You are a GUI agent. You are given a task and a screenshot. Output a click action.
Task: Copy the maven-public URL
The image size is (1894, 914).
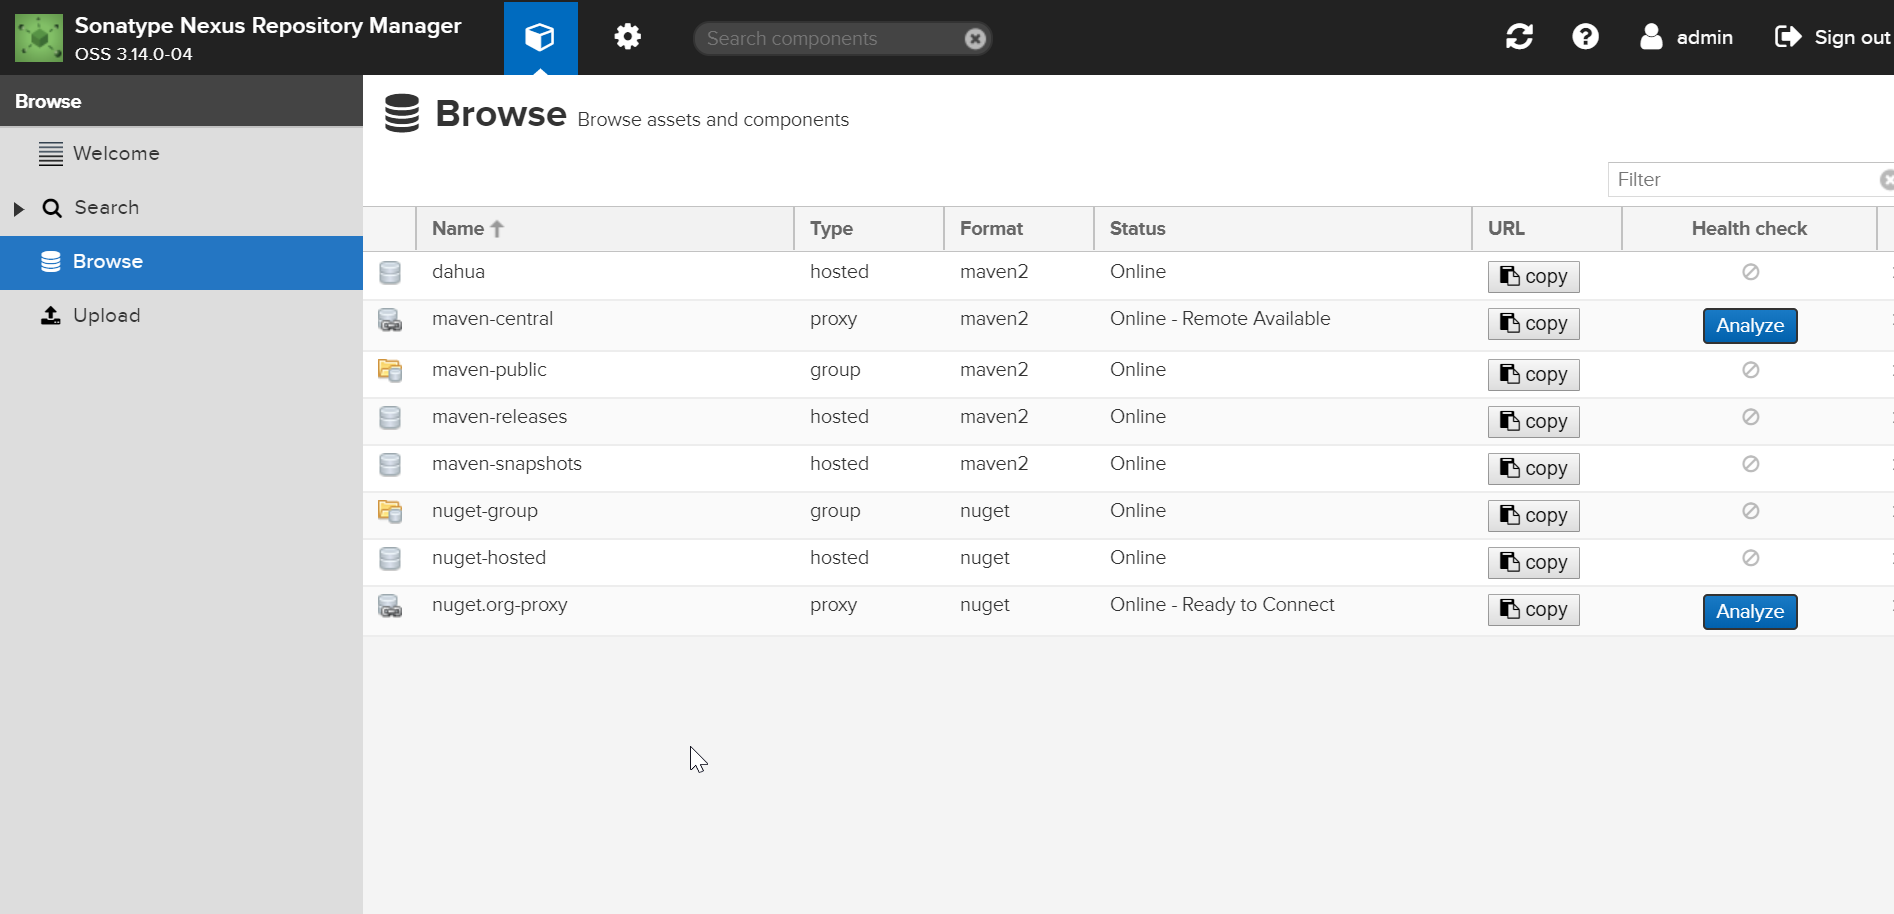click(x=1533, y=375)
